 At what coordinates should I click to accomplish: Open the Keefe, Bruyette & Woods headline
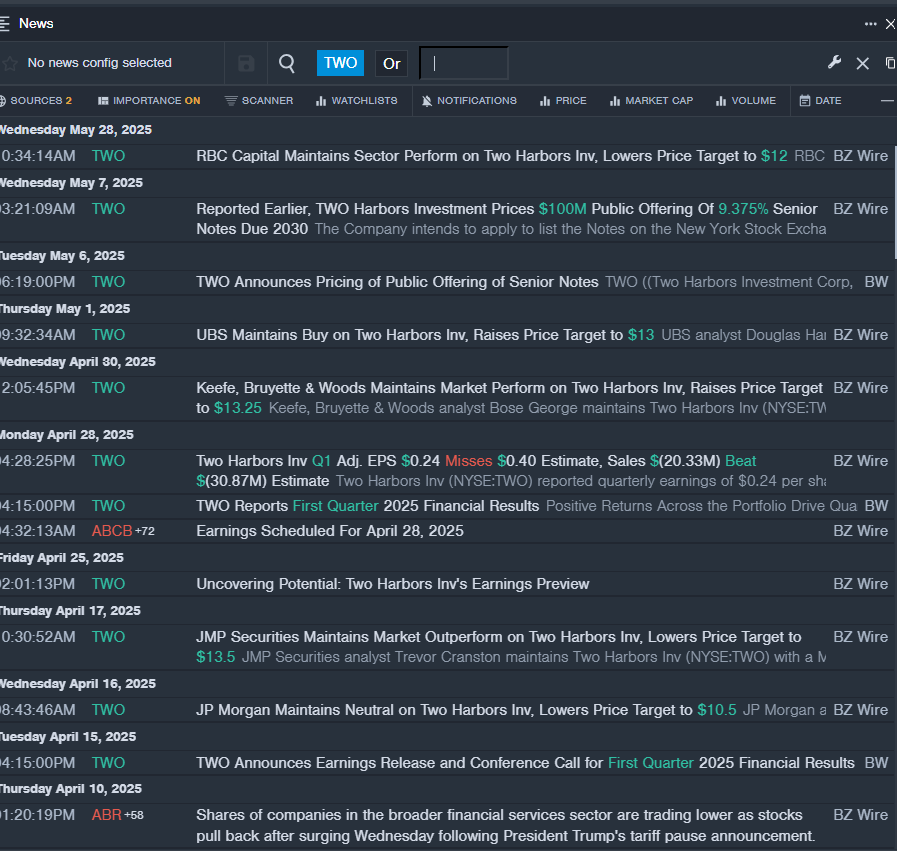point(509,397)
